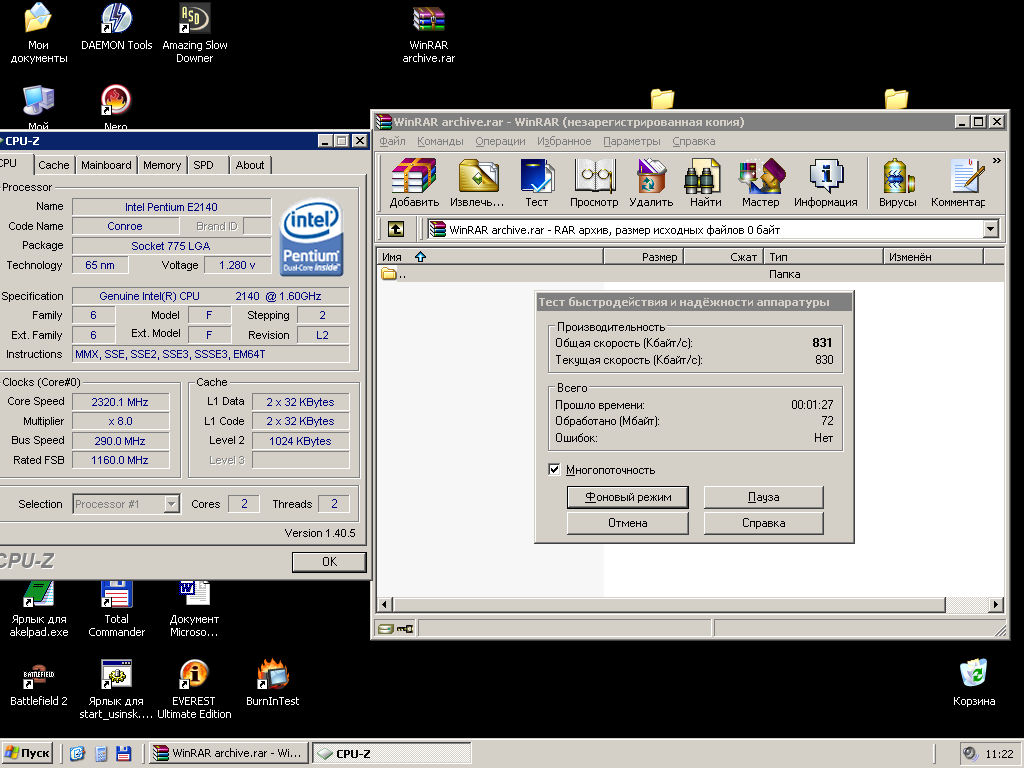Screen dimensions: 1024x768
Task: Click OK in the CPU-Z window
Action: tap(329, 562)
